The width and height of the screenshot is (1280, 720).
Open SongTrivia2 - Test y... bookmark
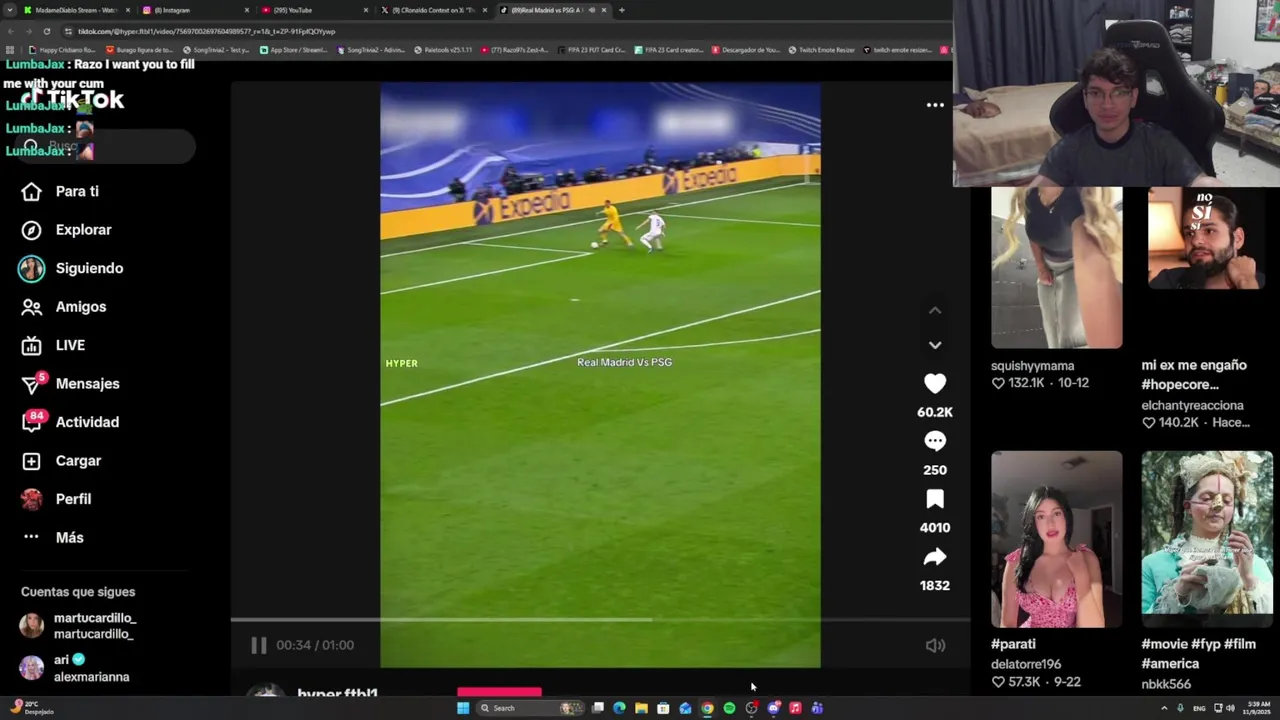click(x=216, y=49)
